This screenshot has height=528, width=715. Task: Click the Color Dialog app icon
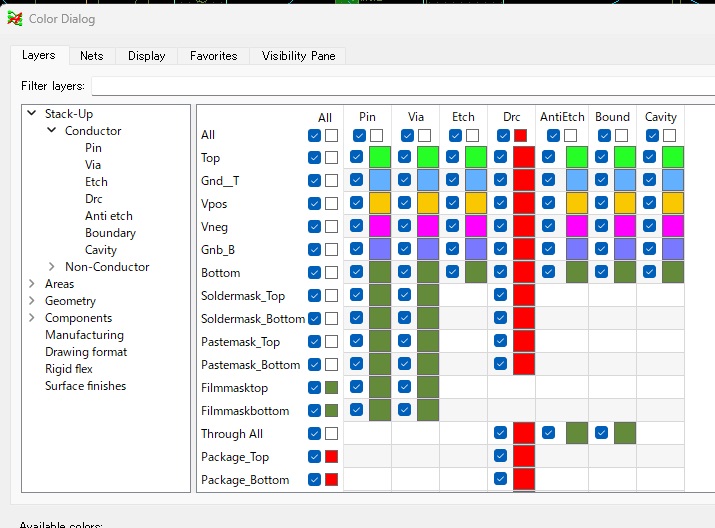pos(15,18)
